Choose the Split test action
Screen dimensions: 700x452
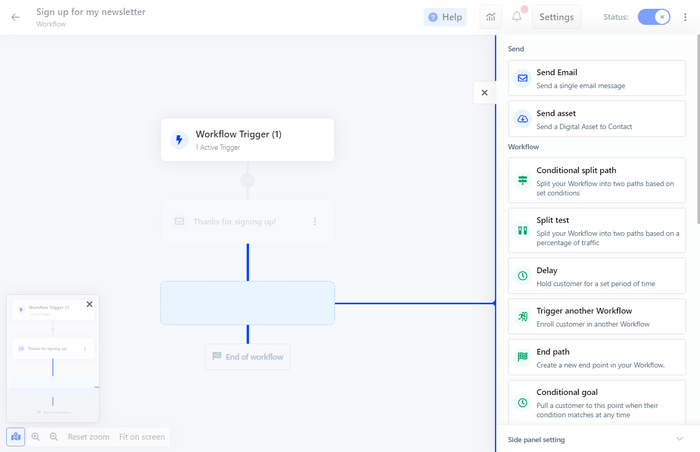click(x=596, y=230)
